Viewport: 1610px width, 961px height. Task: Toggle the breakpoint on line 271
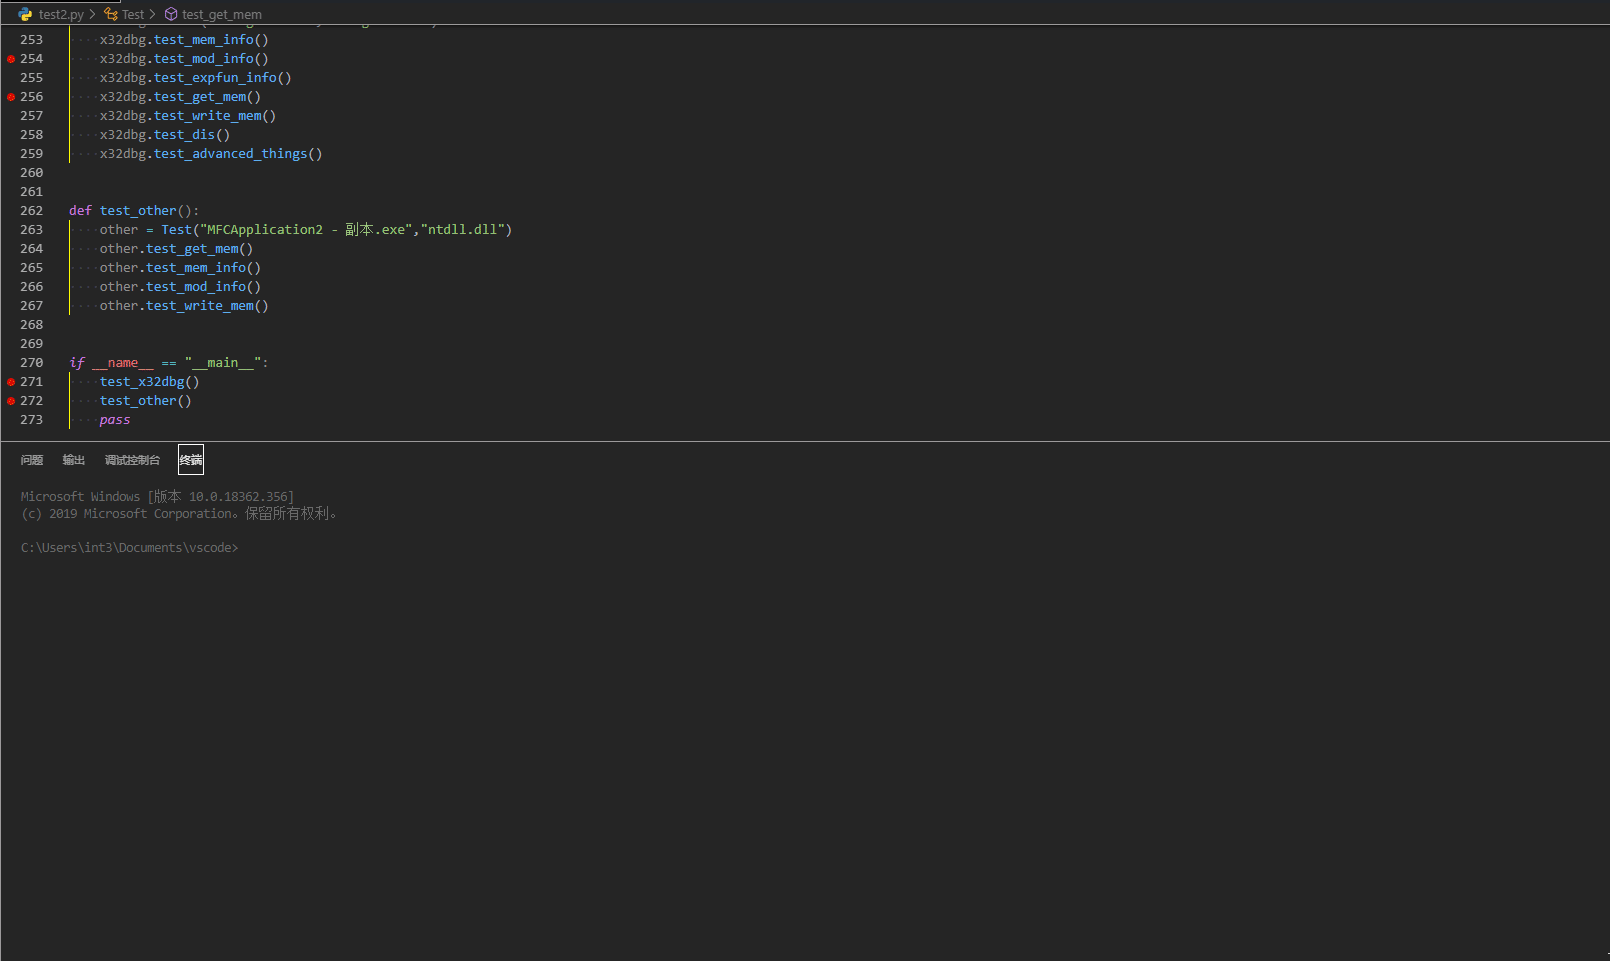tap(11, 382)
